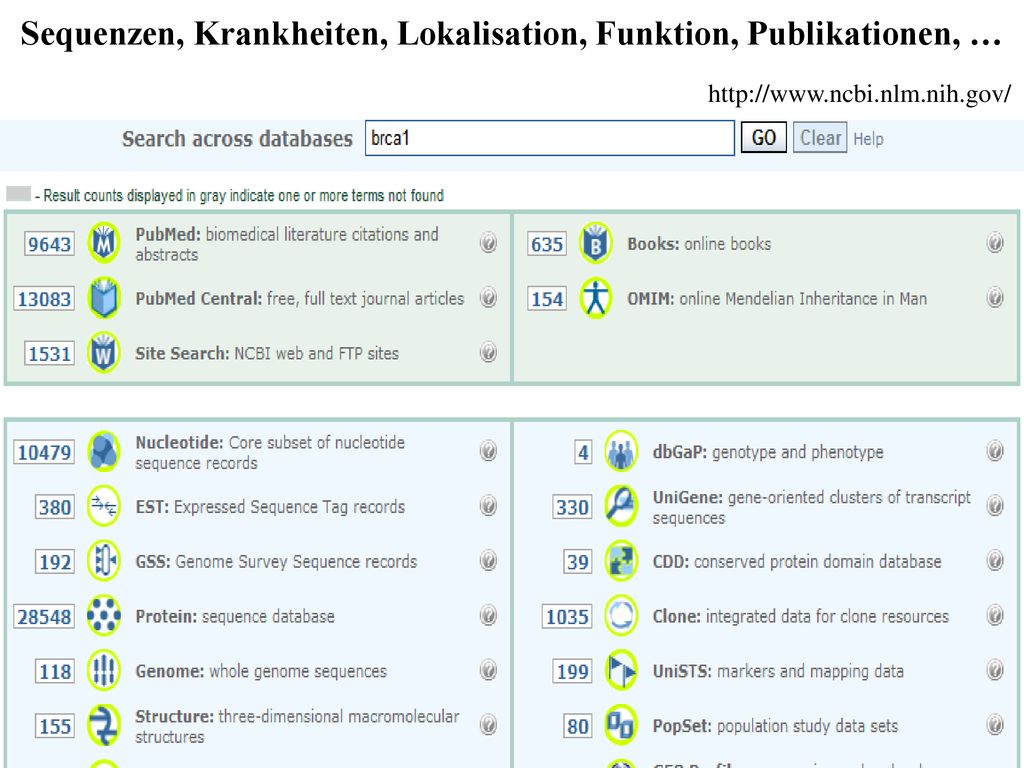This screenshot has height=768, width=1024.
Task: Open the 10479 Nucleotide results count
Action: click(44, 453)
